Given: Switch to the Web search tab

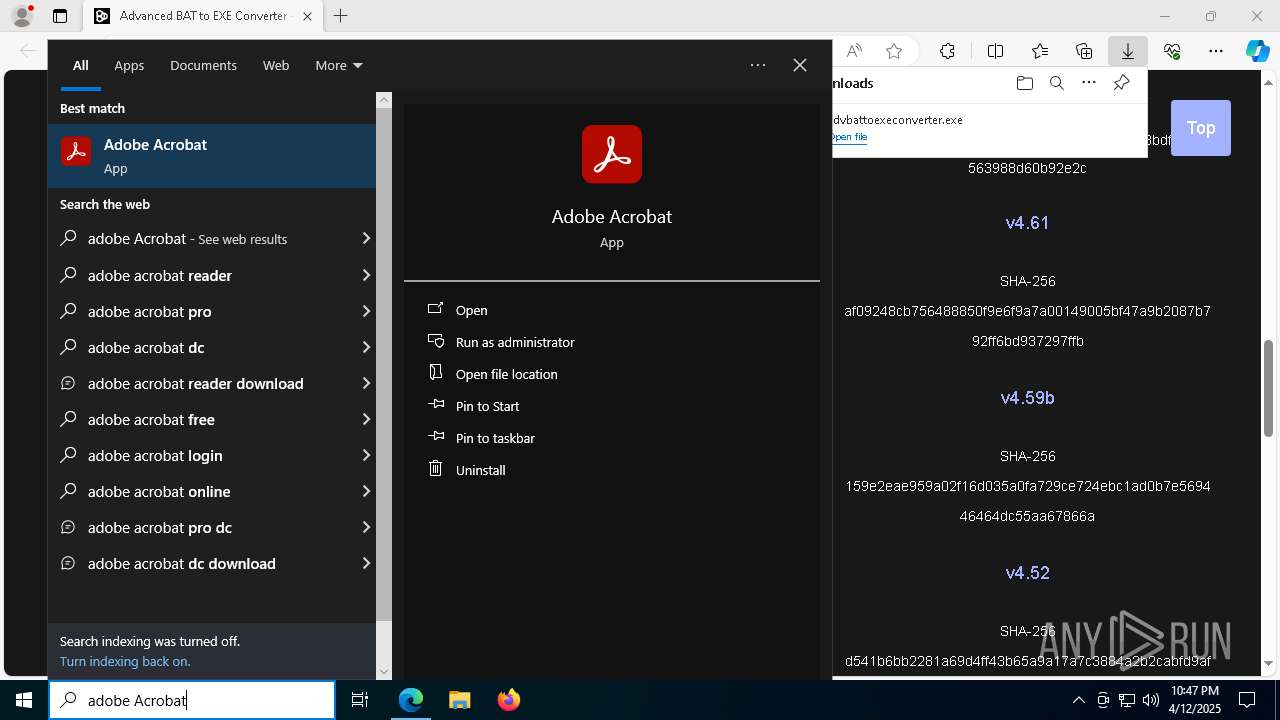Looking at the screenshot, I should pos(276,65).
